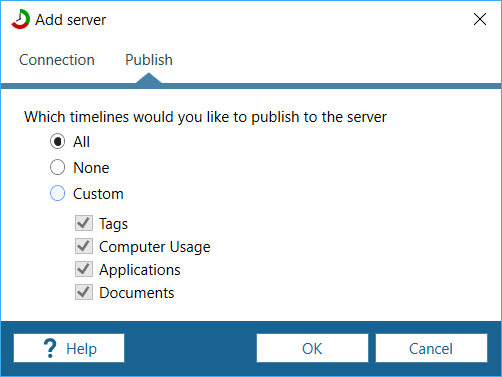Click the Cancel button

(x=431, y=348)
